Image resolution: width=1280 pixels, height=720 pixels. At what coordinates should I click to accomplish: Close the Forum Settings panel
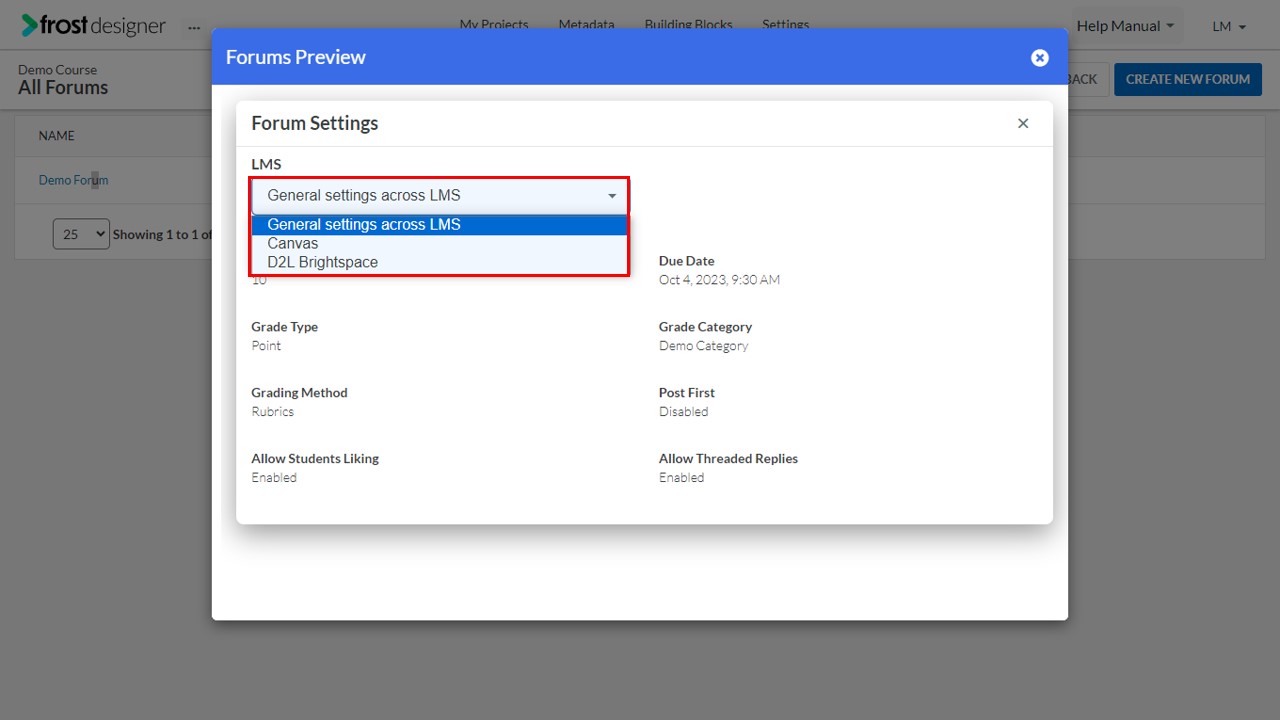coord(1023,123)
